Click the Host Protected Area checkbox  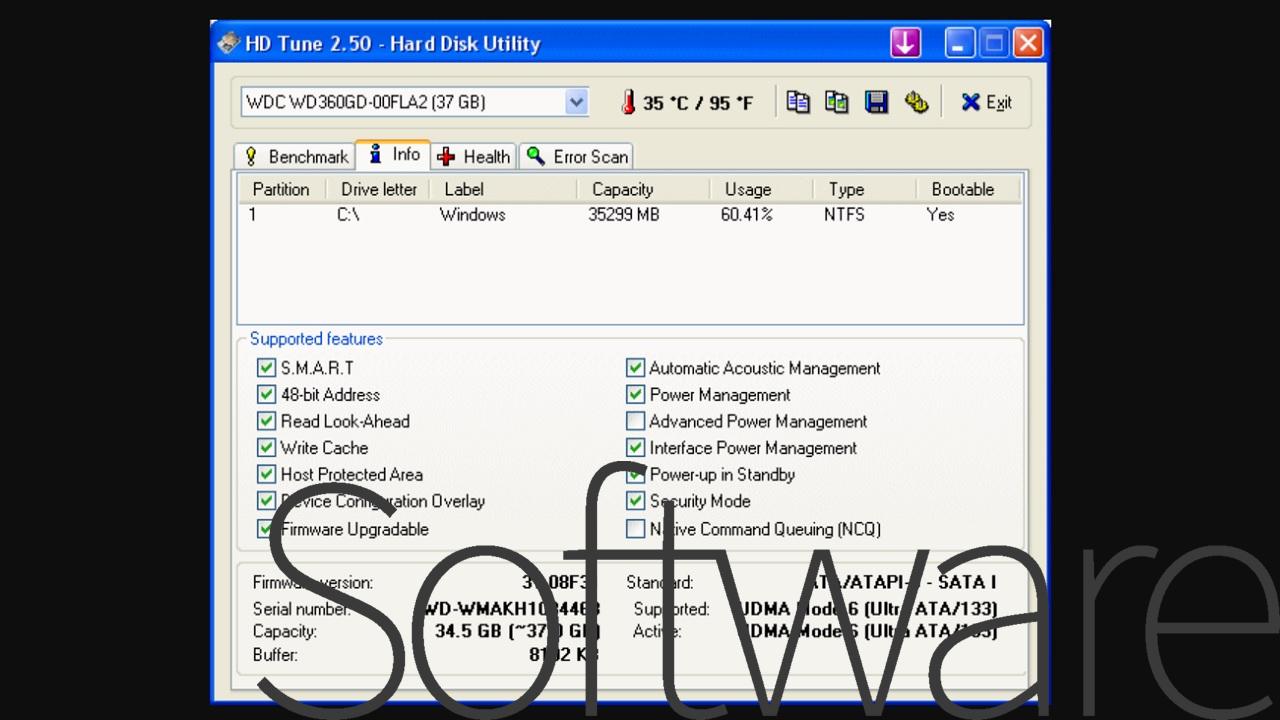tap(266, 474)
